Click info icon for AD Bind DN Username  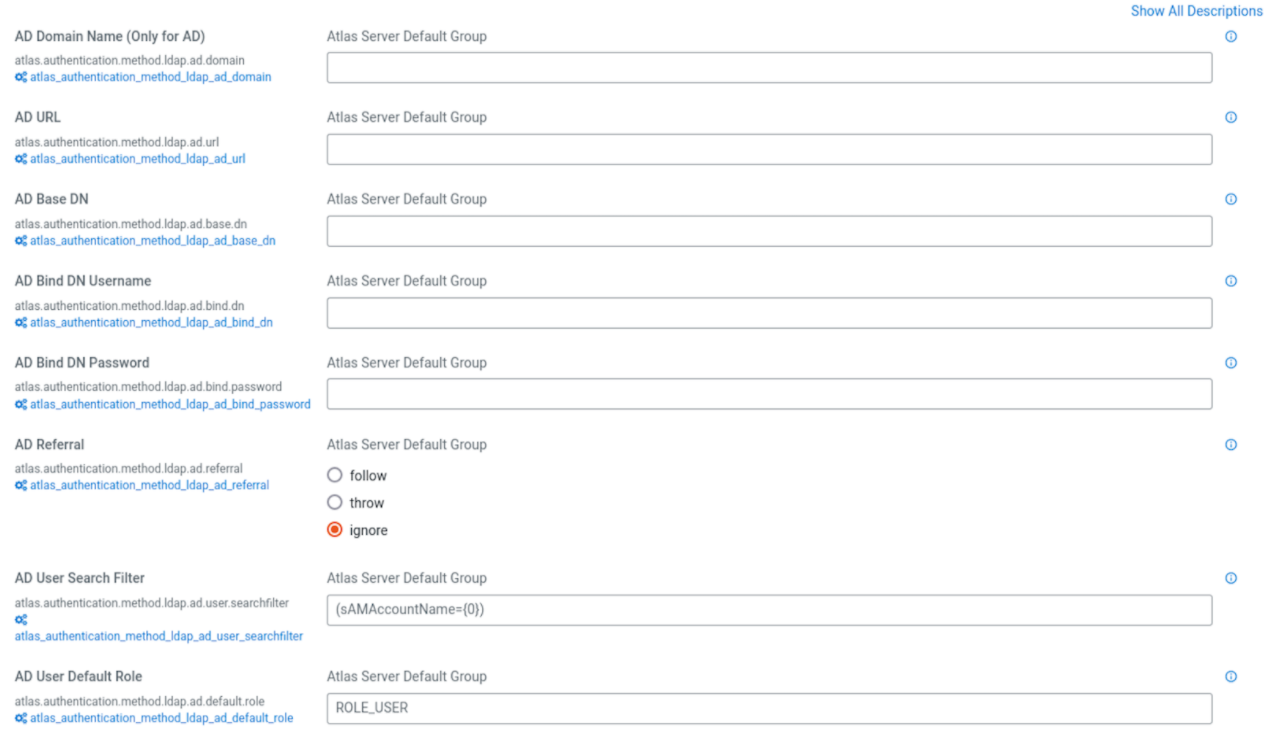pyautogui.click(x=1231, y=281)
